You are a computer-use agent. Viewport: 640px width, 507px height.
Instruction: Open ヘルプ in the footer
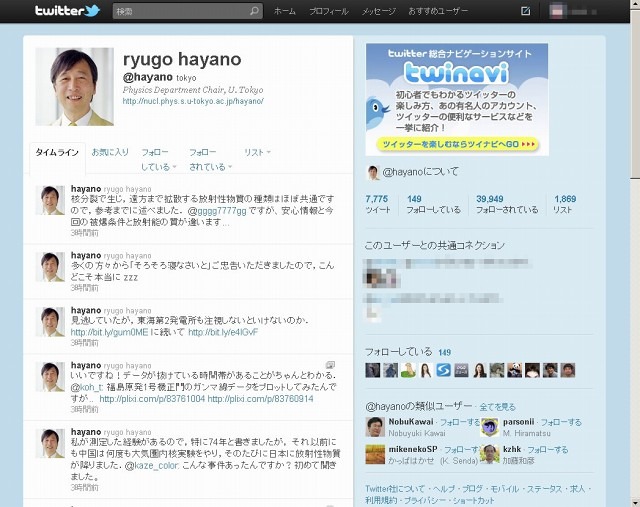[x=444, y=489]
